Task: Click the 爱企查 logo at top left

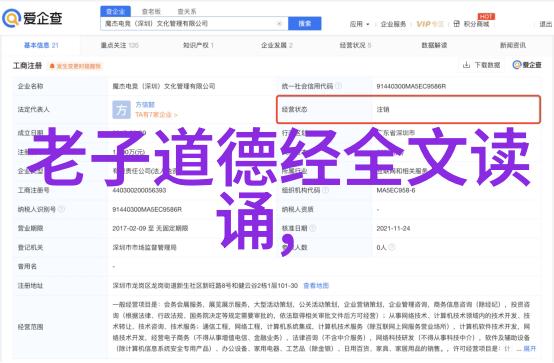Action: pyautogui.click(x=33, y=18)
